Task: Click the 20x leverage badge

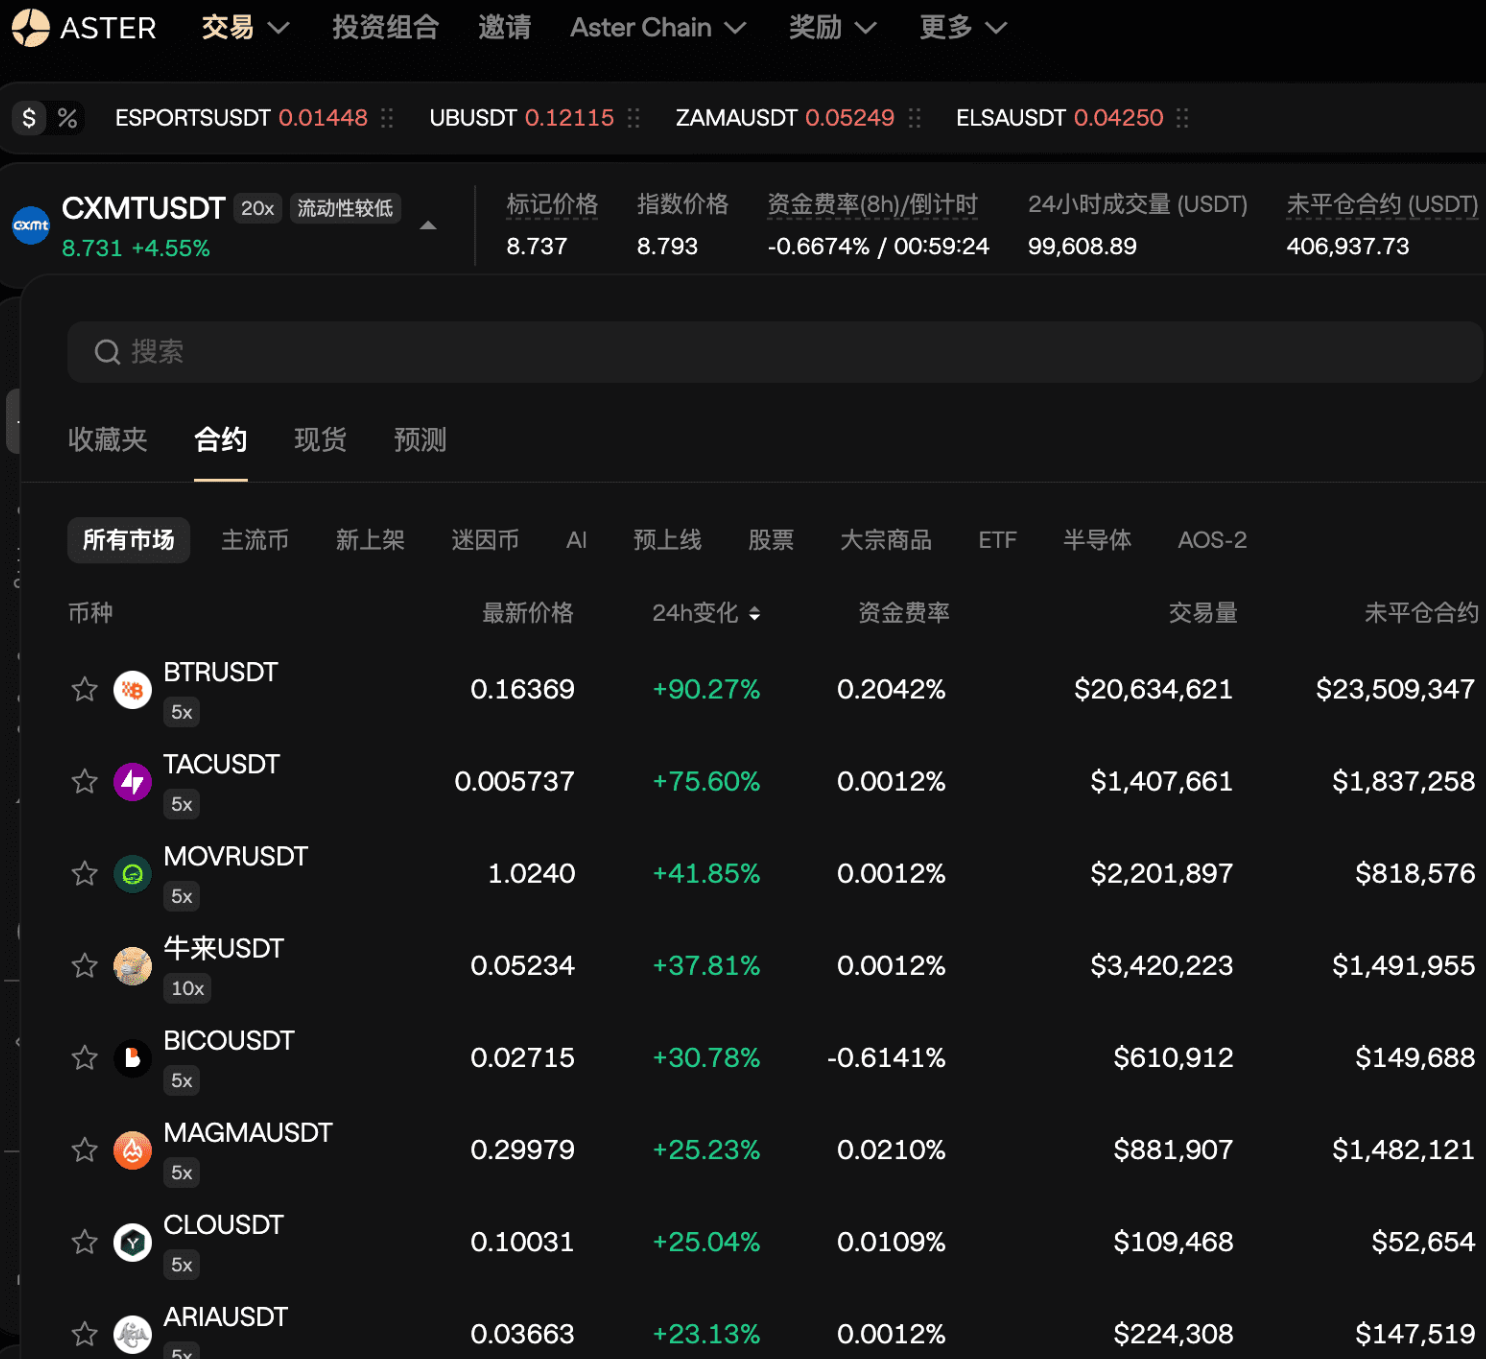Action: coord(257,208)
